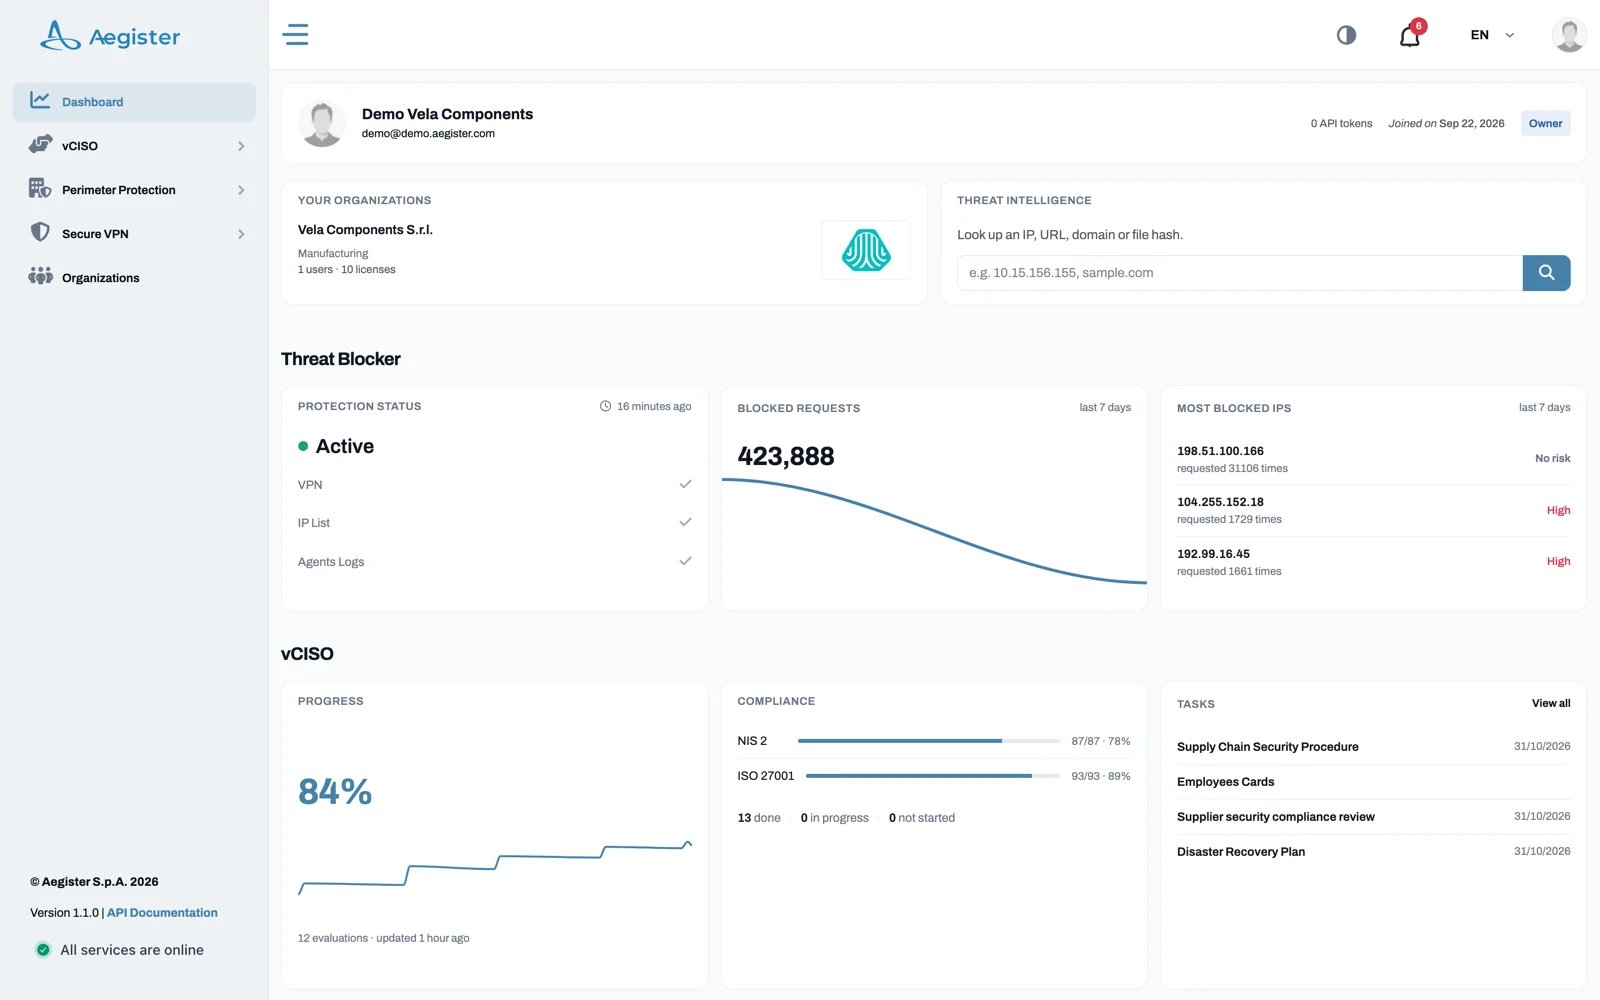Viewport: 1600px width, 1000px height.
Task: Open user avatar menu in header
Action: coord(1569,35)
